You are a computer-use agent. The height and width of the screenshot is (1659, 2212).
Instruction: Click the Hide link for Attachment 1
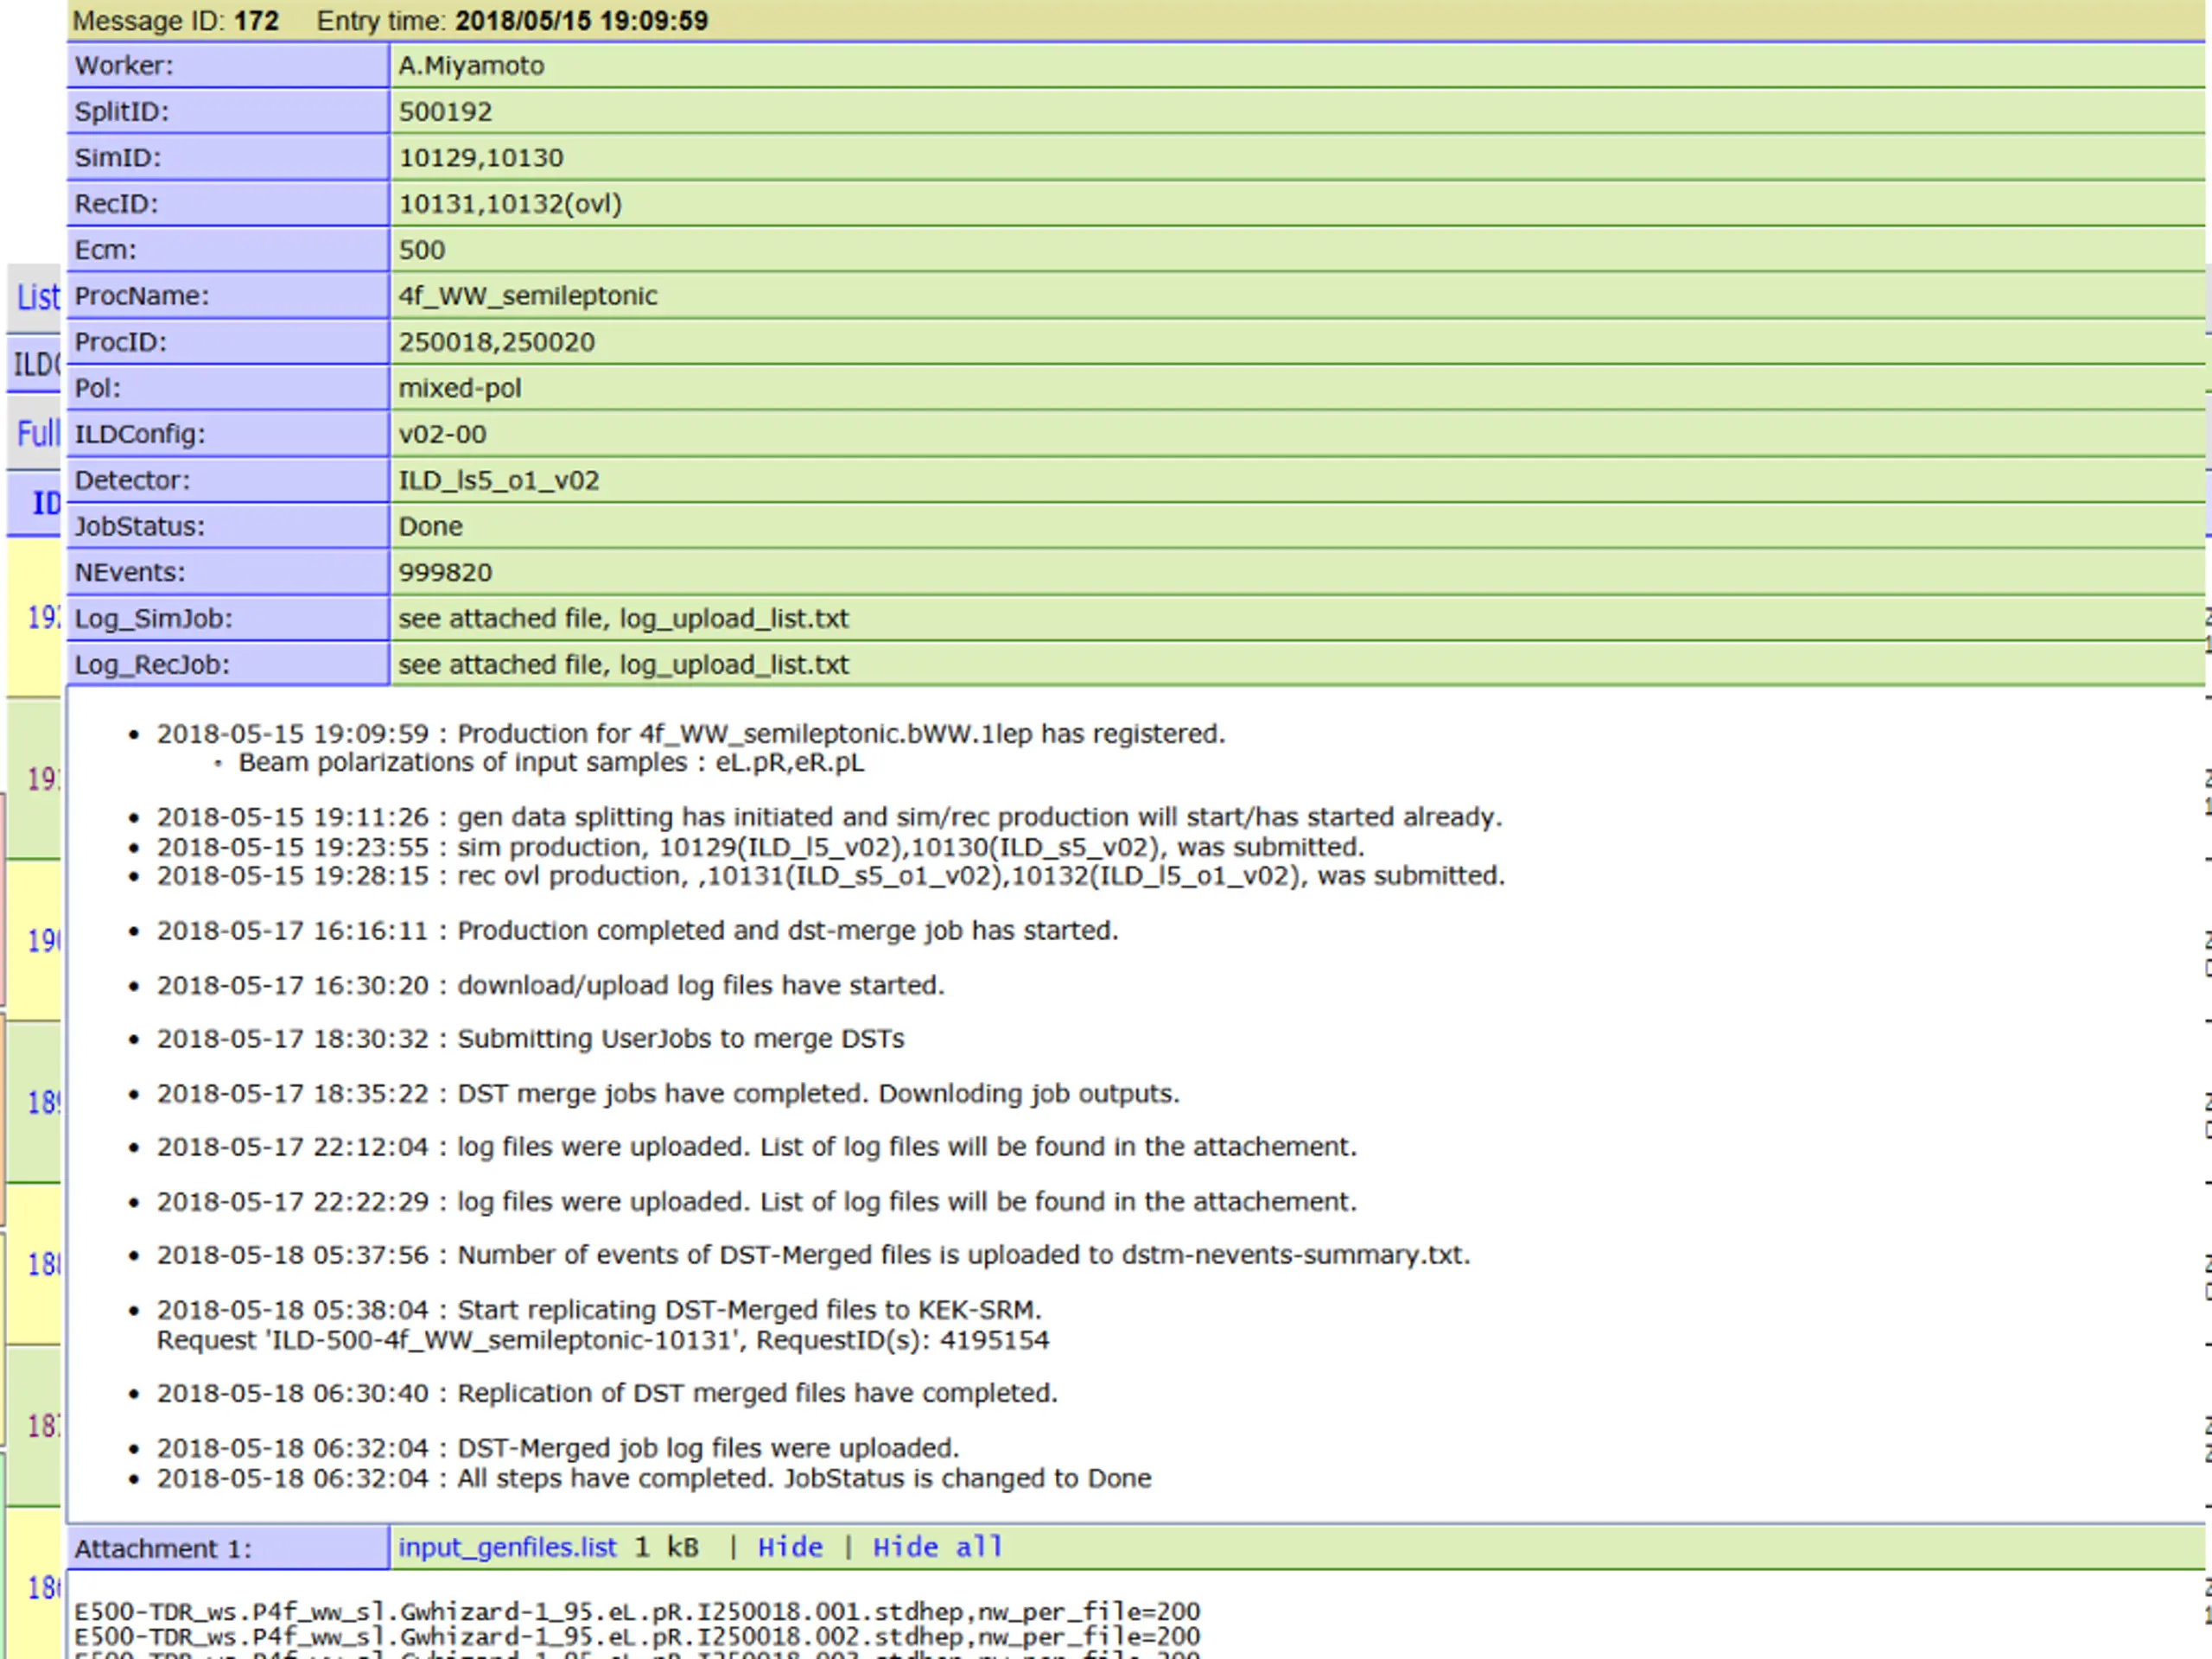[x=790, y=1547]
